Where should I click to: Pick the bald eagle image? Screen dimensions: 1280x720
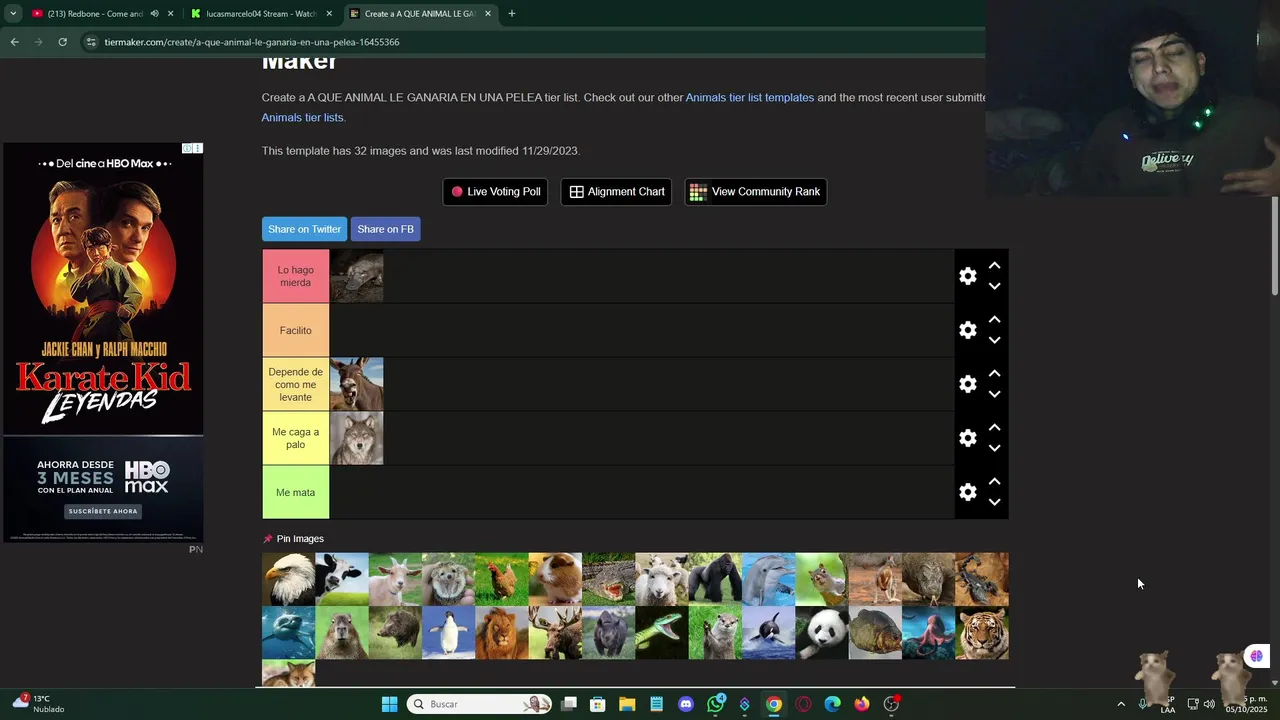pos(288,579)
